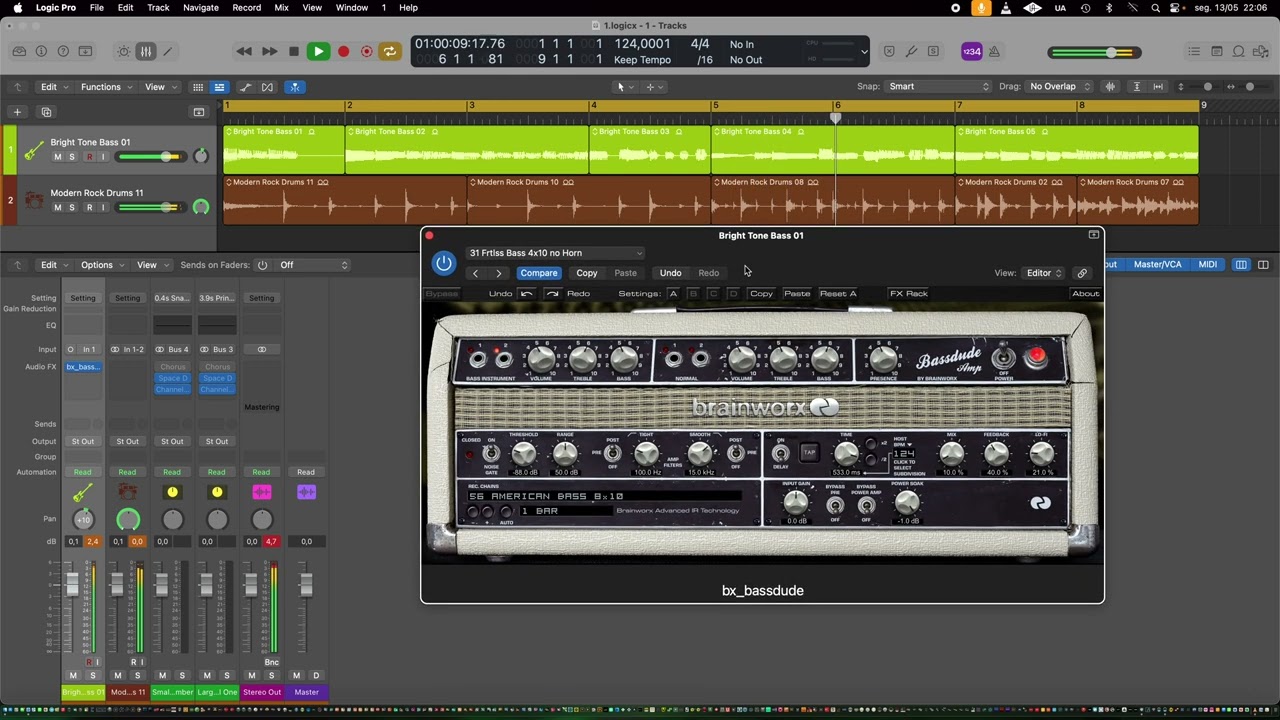Open the mixer Options dropdown
This screenshot has height=720, width=1280.
[x=101, y=265]
